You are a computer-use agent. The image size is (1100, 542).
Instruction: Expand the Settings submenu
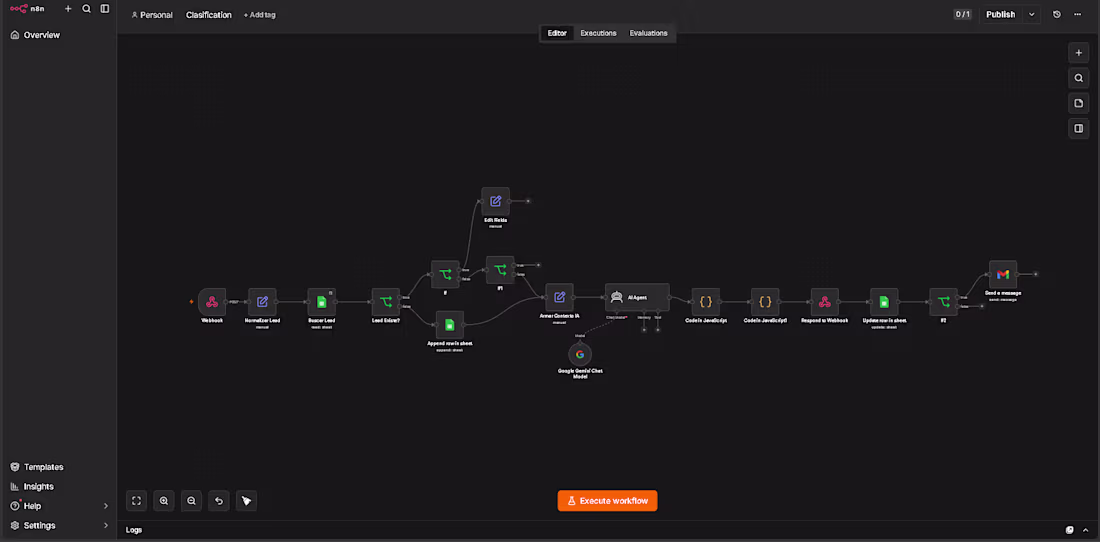tap(106, 525)
